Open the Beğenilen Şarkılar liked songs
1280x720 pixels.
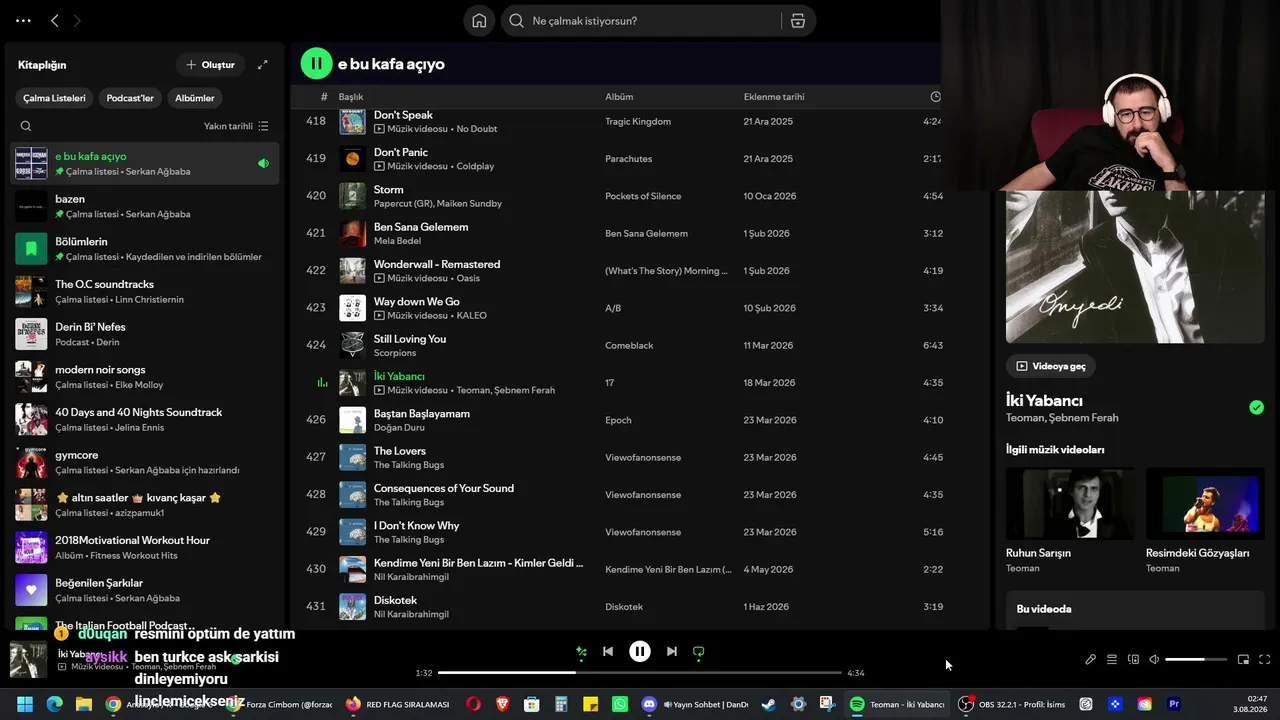click(x=145, y=590)
